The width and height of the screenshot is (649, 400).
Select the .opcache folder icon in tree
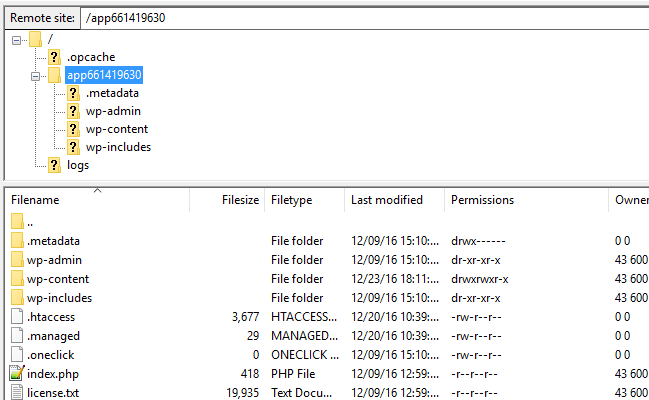(54, 57)
